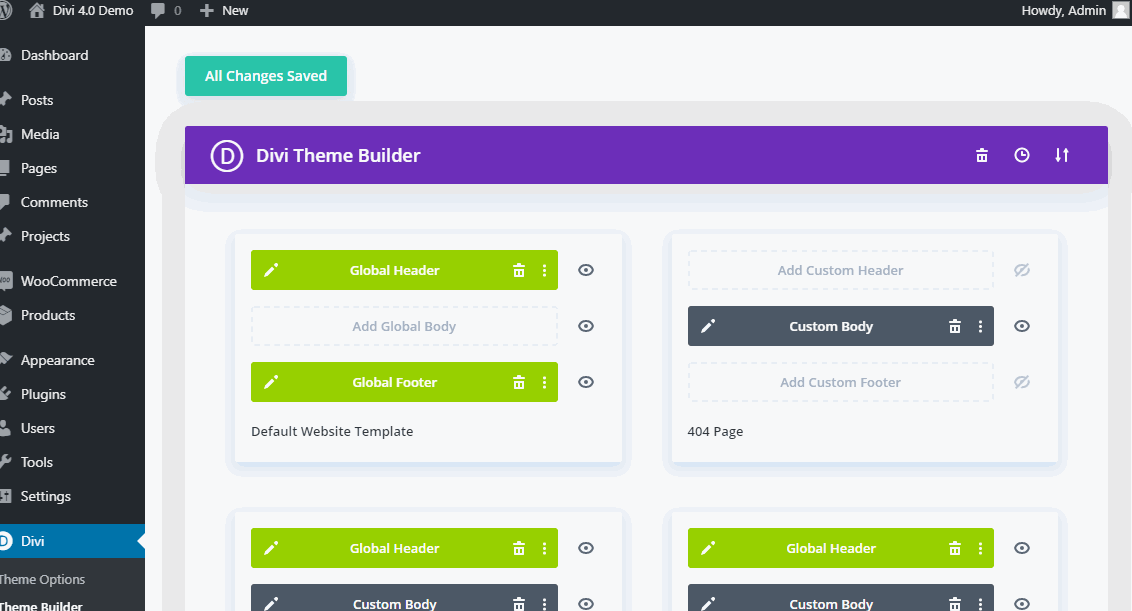Delete the Global Footer via trash icon
This screenshot has width=1132, height=611.
click(x=518, y=382)
